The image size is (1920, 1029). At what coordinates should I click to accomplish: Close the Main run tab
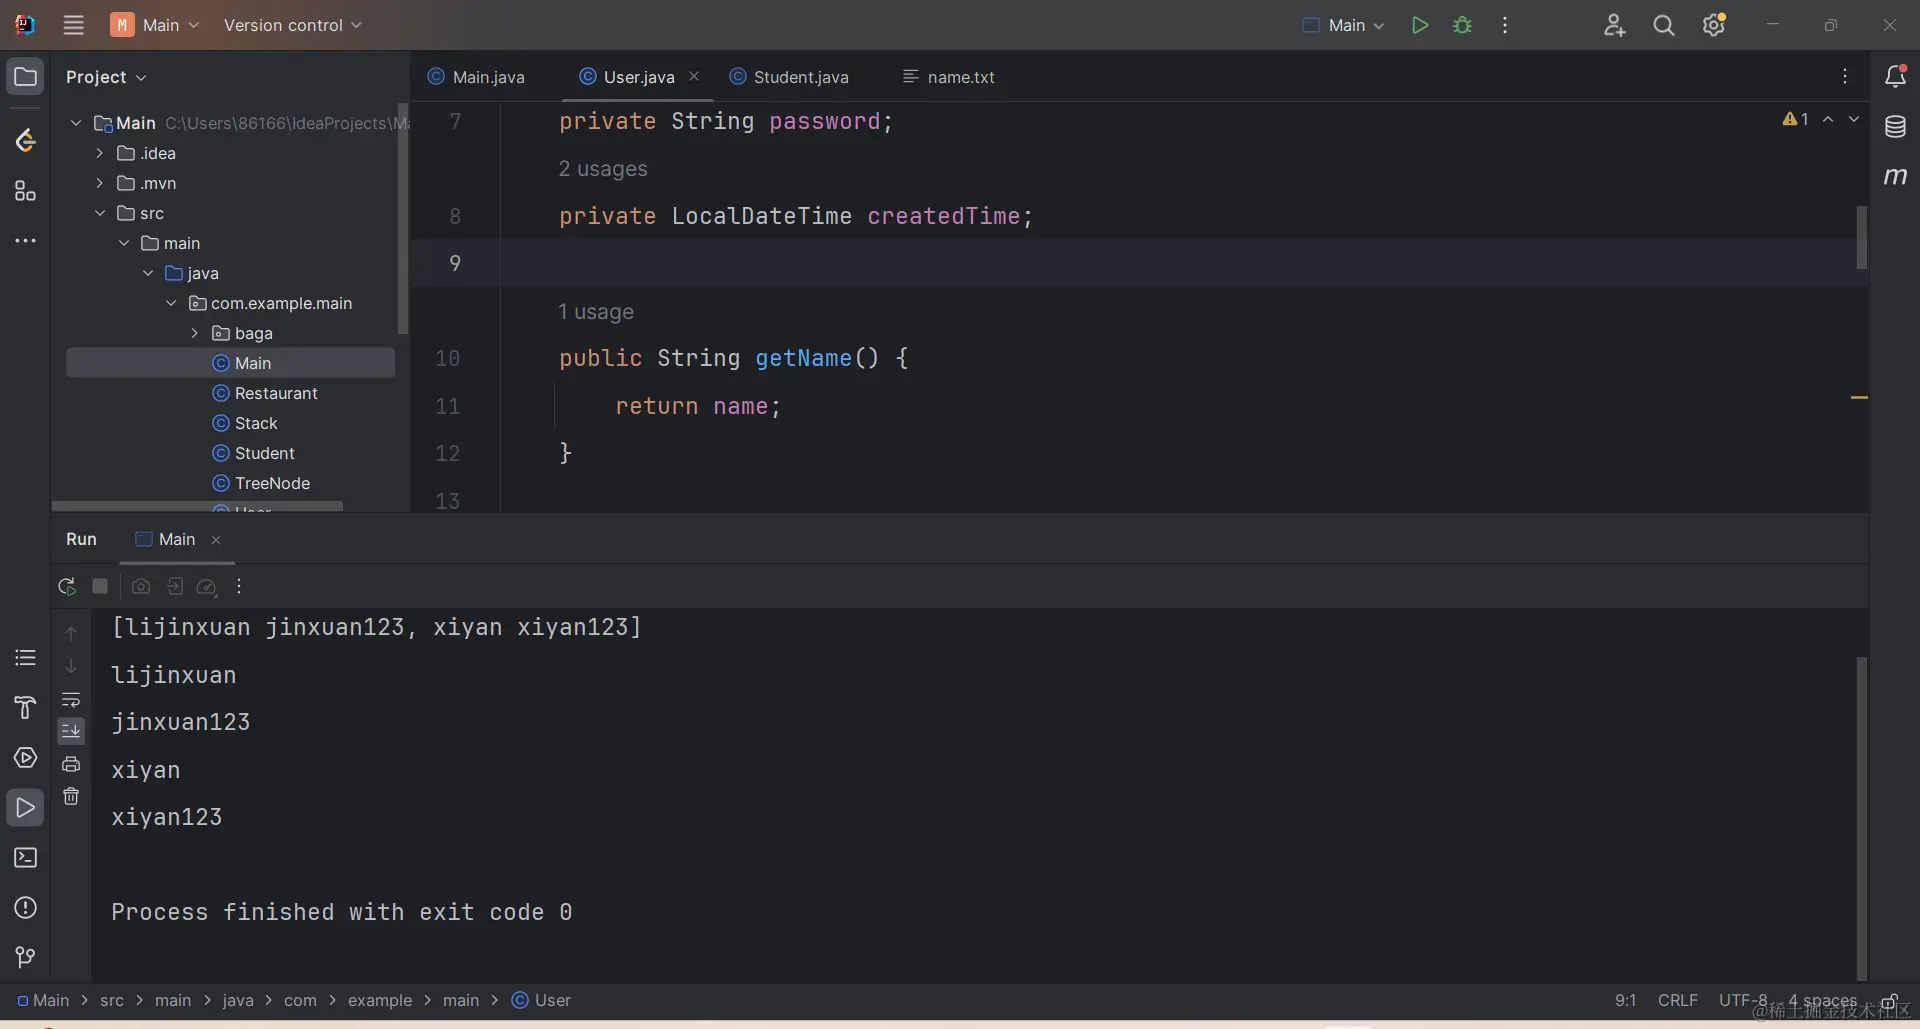pyautogui.click(x=216, y=540)
